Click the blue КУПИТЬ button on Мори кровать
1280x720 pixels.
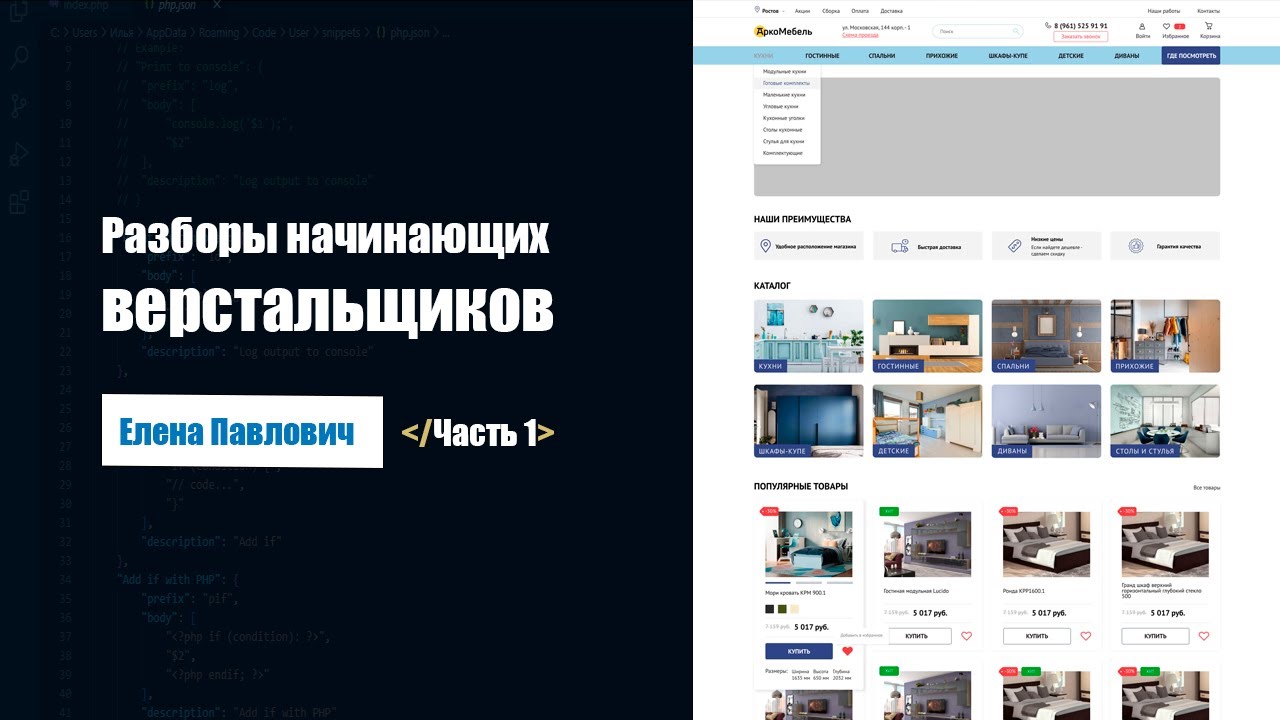[x=799, y=651]
